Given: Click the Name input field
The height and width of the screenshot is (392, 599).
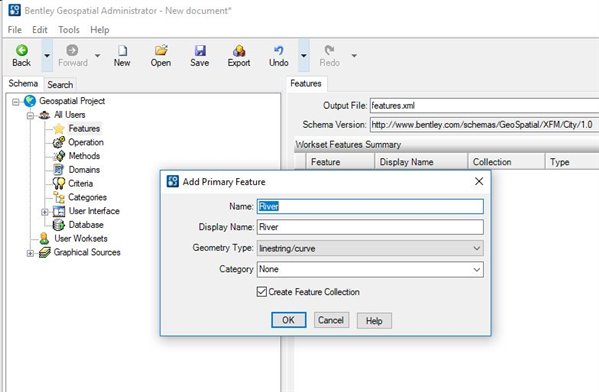Looking at the screenshot, I should [x=370, y=206].
